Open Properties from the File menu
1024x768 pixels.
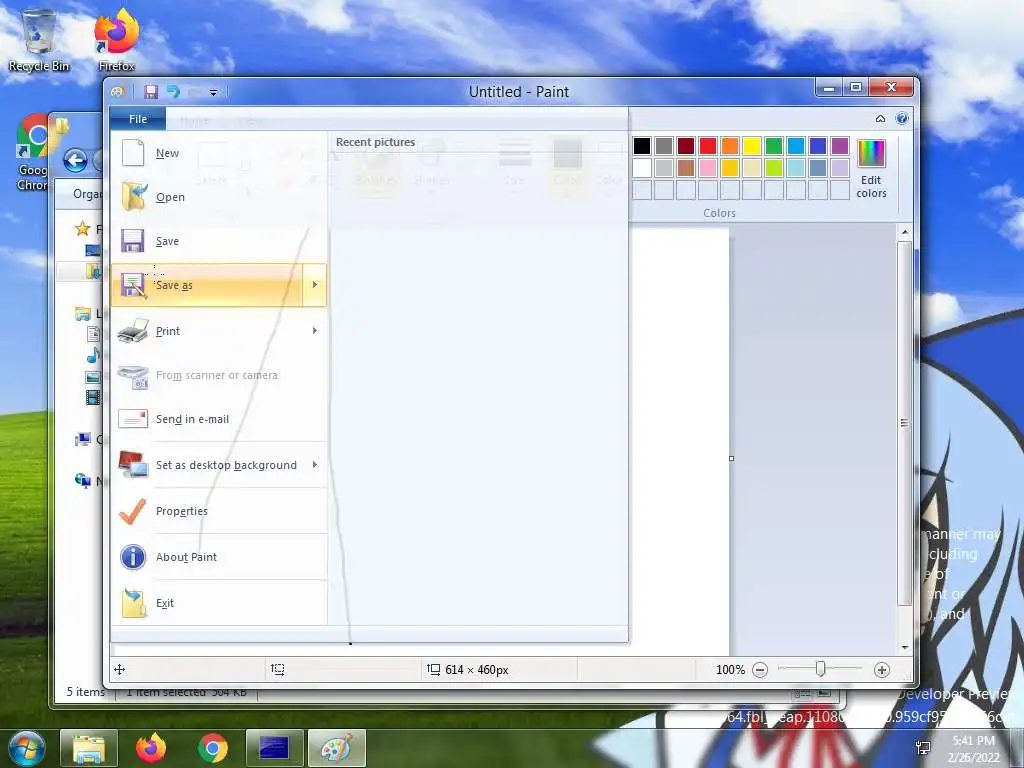(x=219, y=511)
